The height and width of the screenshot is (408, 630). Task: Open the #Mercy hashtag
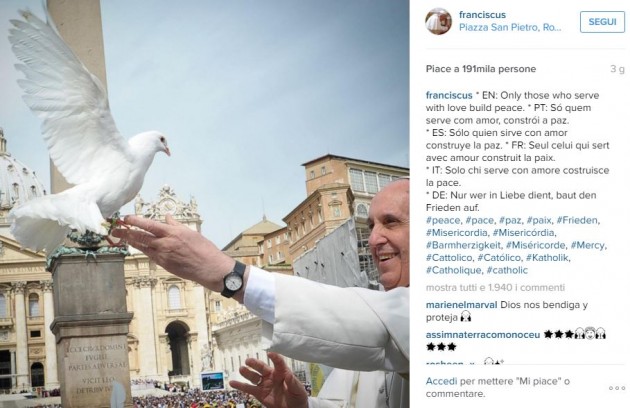point(588,245)
